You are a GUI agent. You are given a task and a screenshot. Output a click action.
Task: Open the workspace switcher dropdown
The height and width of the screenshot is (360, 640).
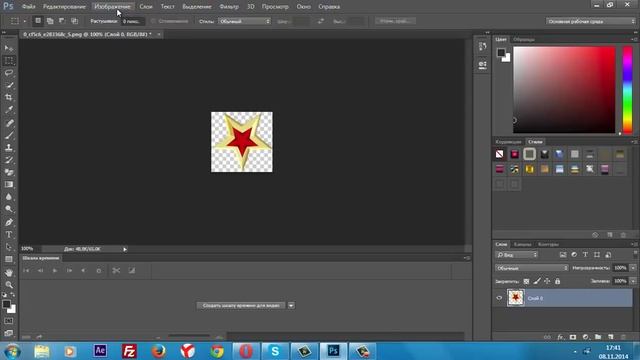(590, 21)
